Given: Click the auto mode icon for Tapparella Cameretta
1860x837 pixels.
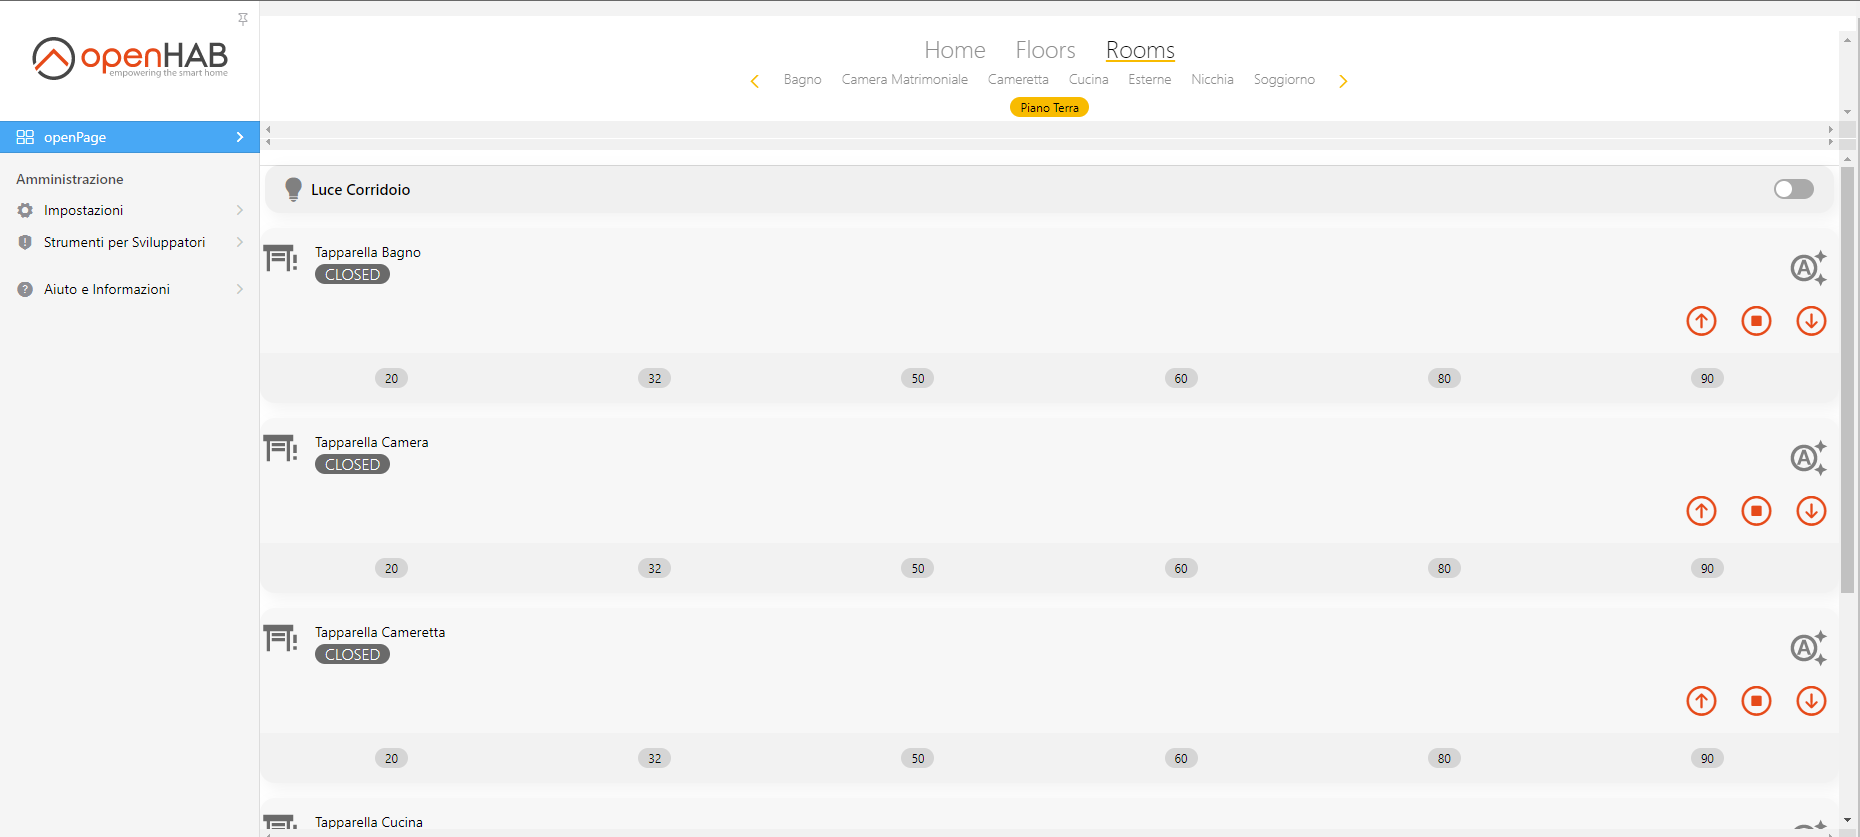Looking at the screenshot, I should coord(1807,648).
